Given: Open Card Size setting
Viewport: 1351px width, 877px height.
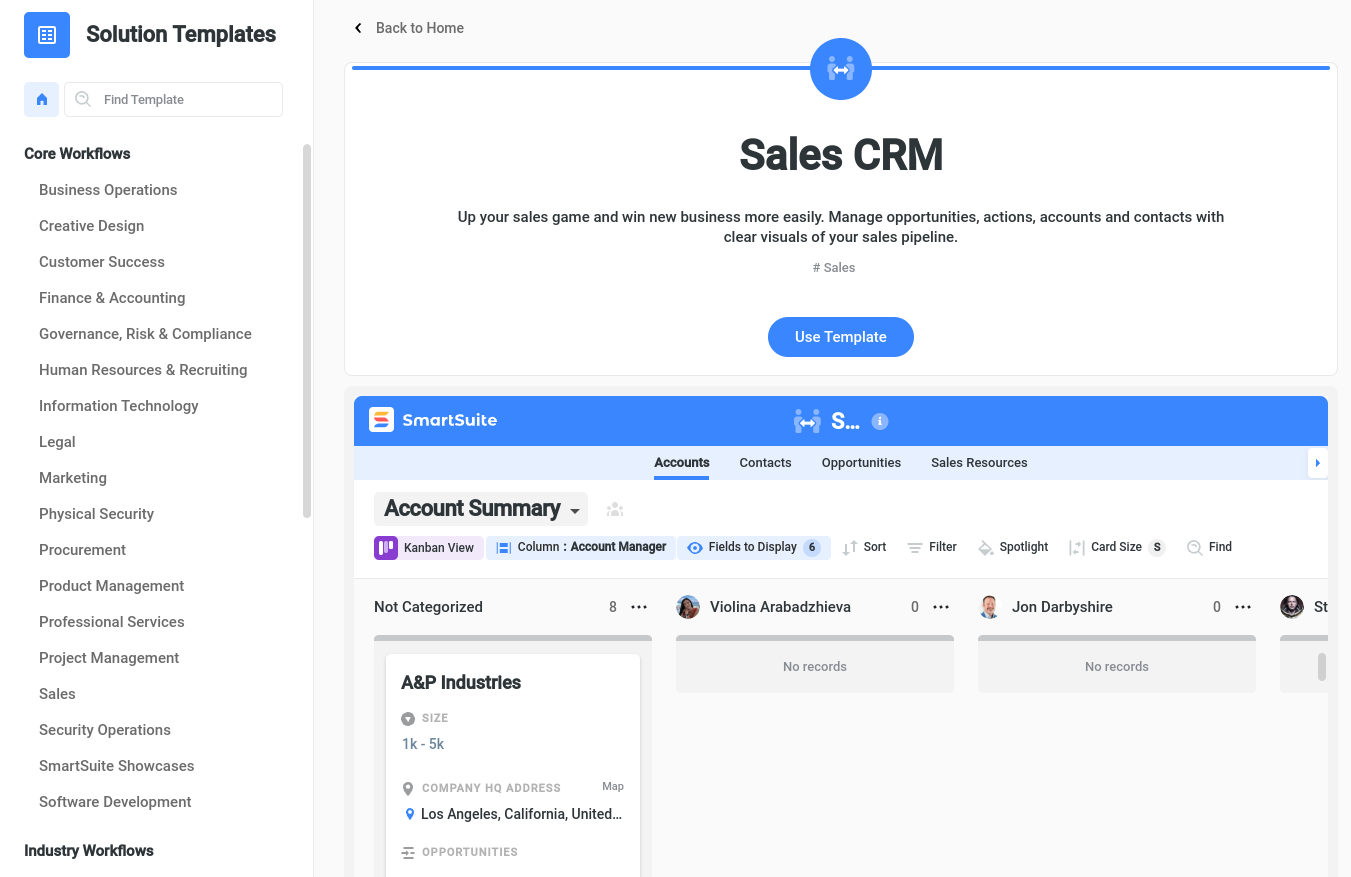Looking at the screenshot, I should (1116, 547).
